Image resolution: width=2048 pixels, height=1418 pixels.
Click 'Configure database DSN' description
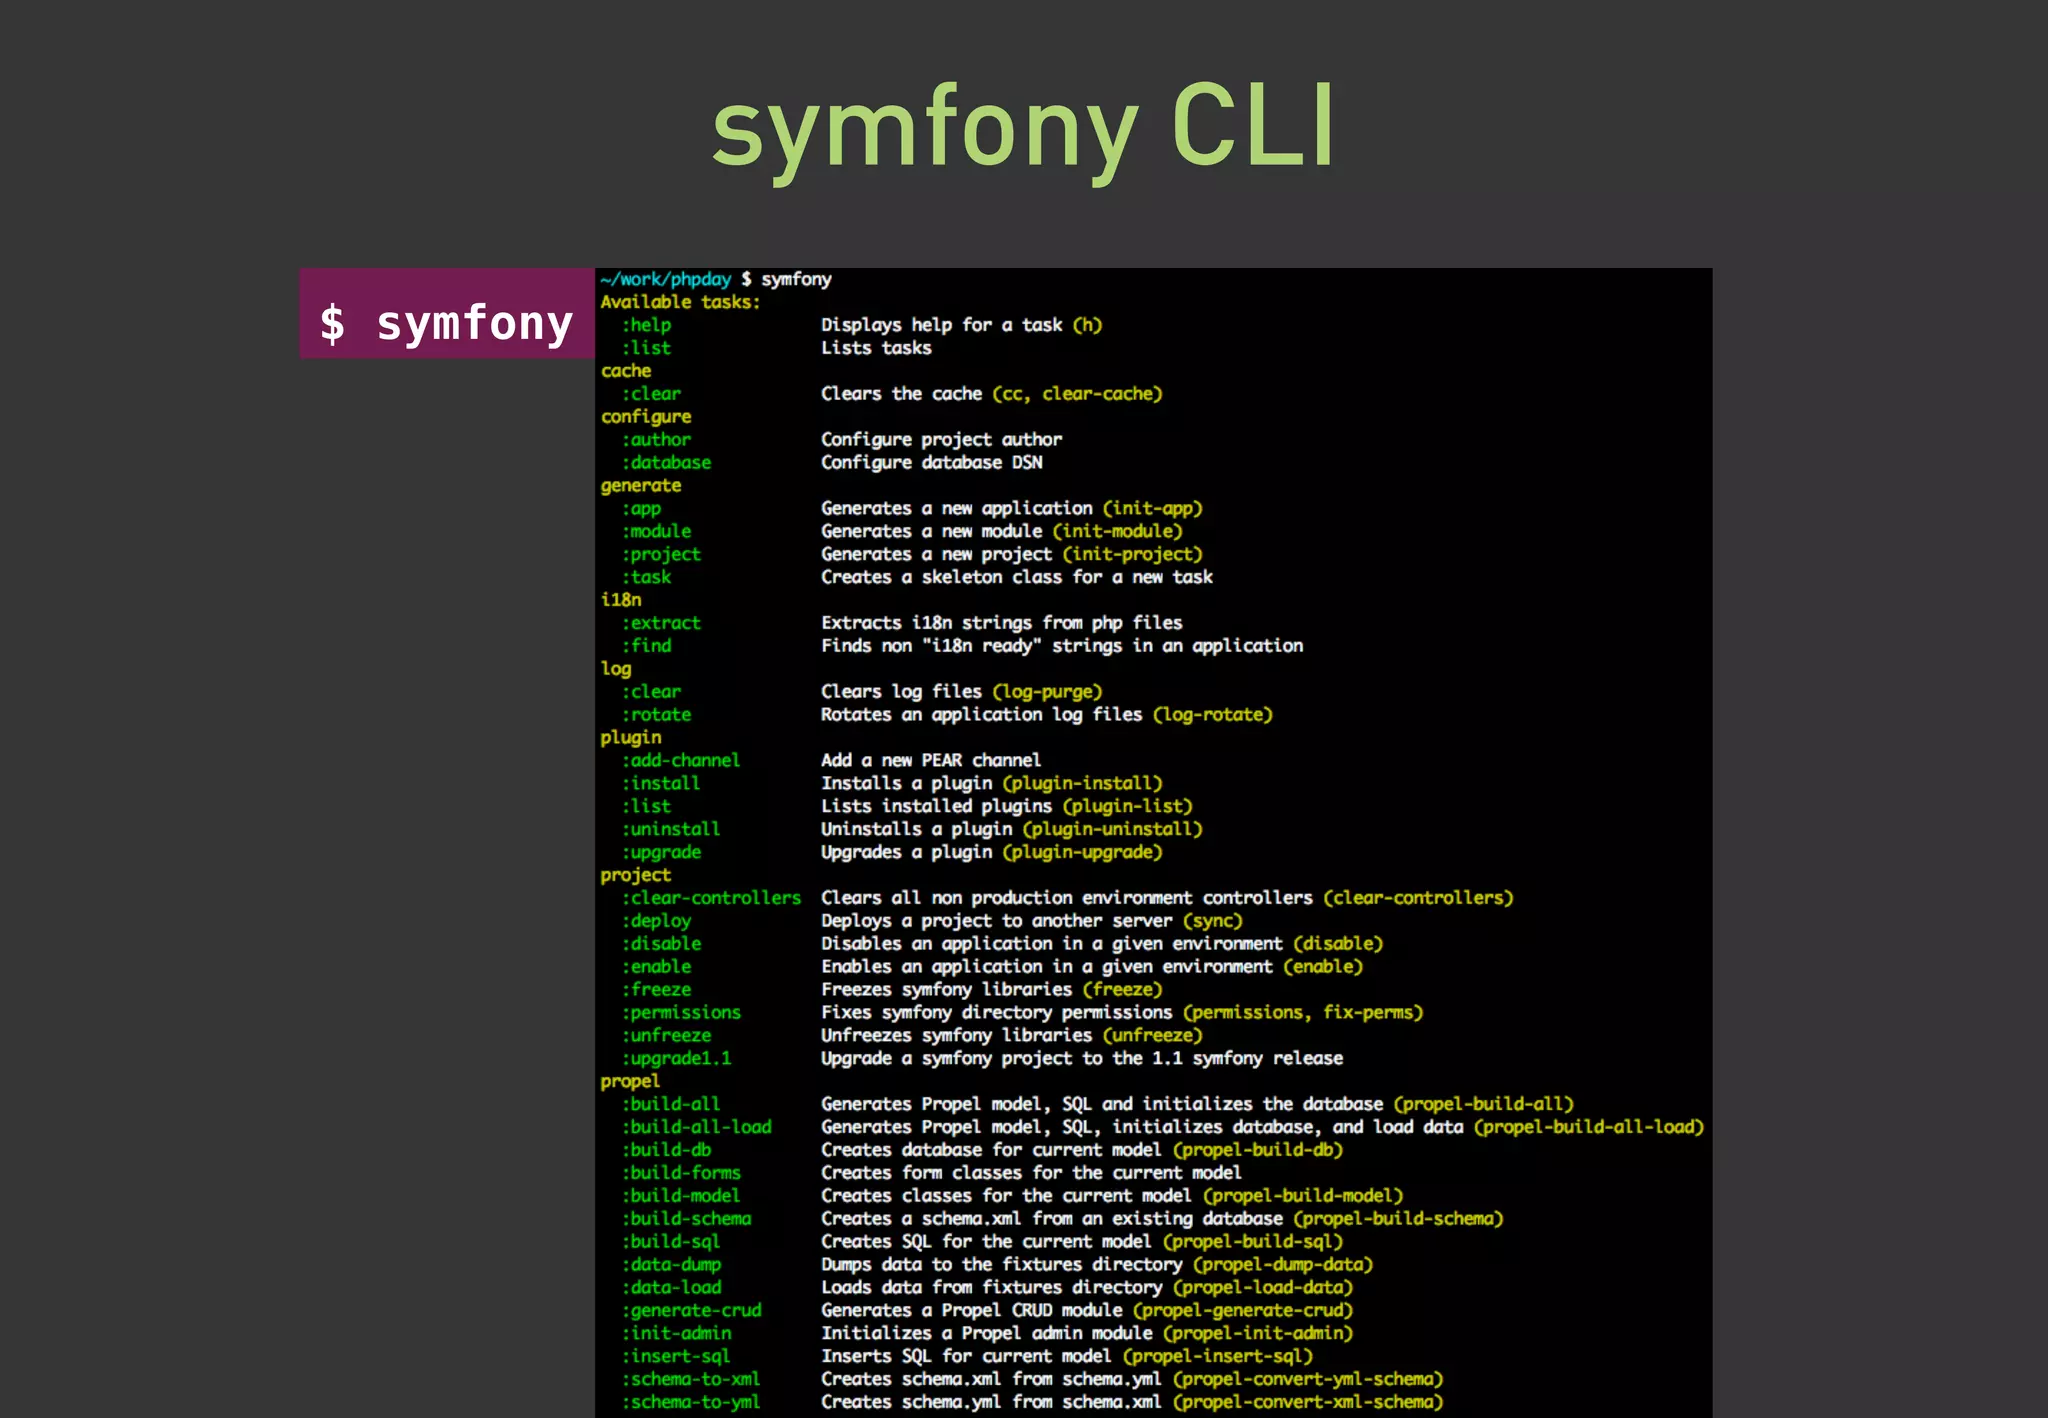932,463
